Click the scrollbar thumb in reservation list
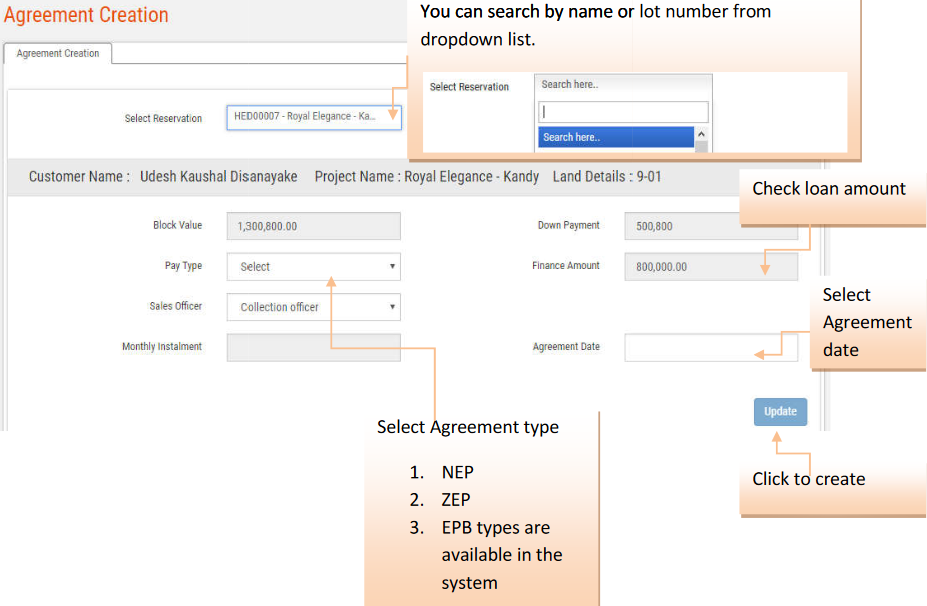This screenshot has width=927, height=606. pyautogui.click(x=701, y=146)
